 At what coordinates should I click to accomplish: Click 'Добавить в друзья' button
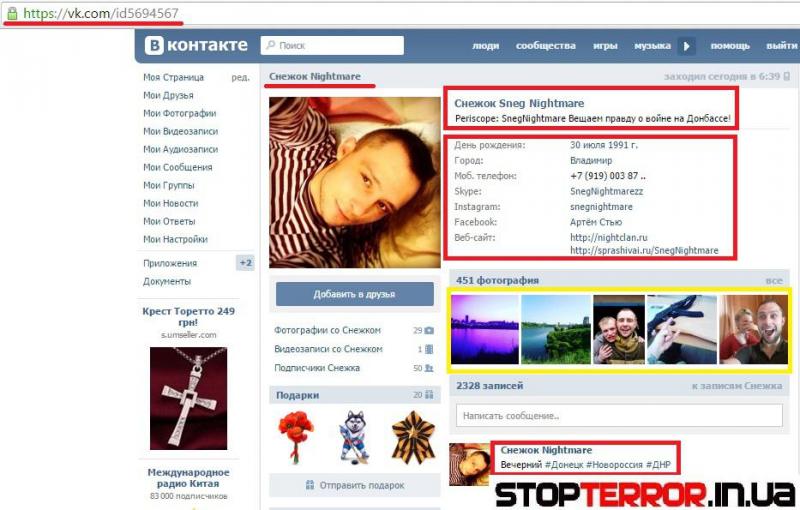[x=354, y=294]
